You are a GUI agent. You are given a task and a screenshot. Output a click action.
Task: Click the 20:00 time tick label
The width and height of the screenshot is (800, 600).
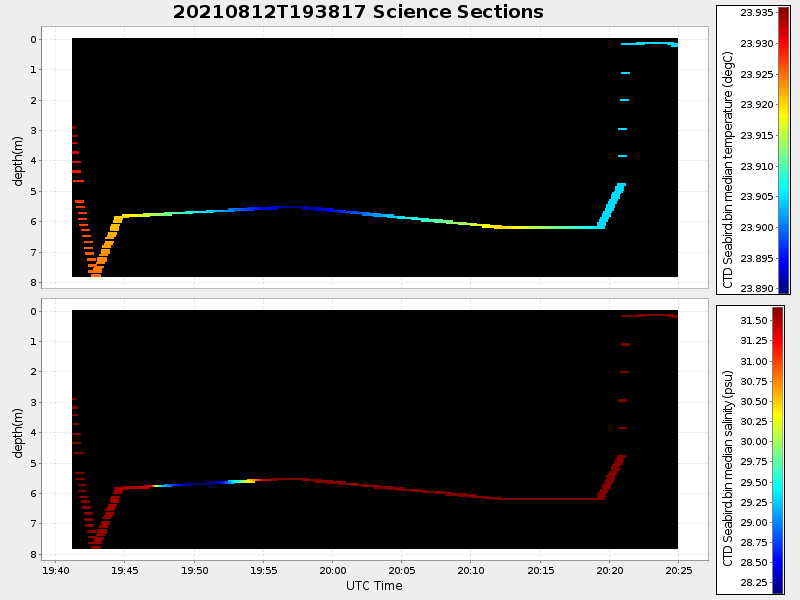pyautogui.click(x=333, y=570)
